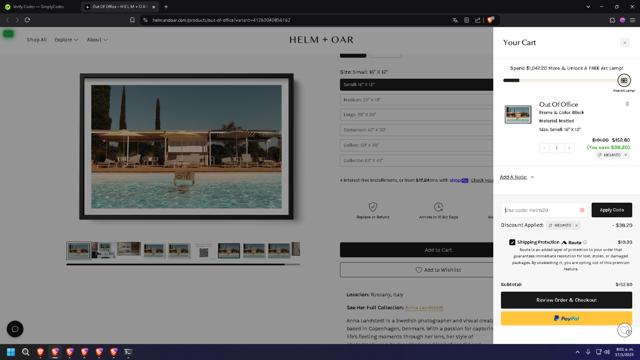
Task: Open the tab search dropdown arrow
Action: point(588,7)
